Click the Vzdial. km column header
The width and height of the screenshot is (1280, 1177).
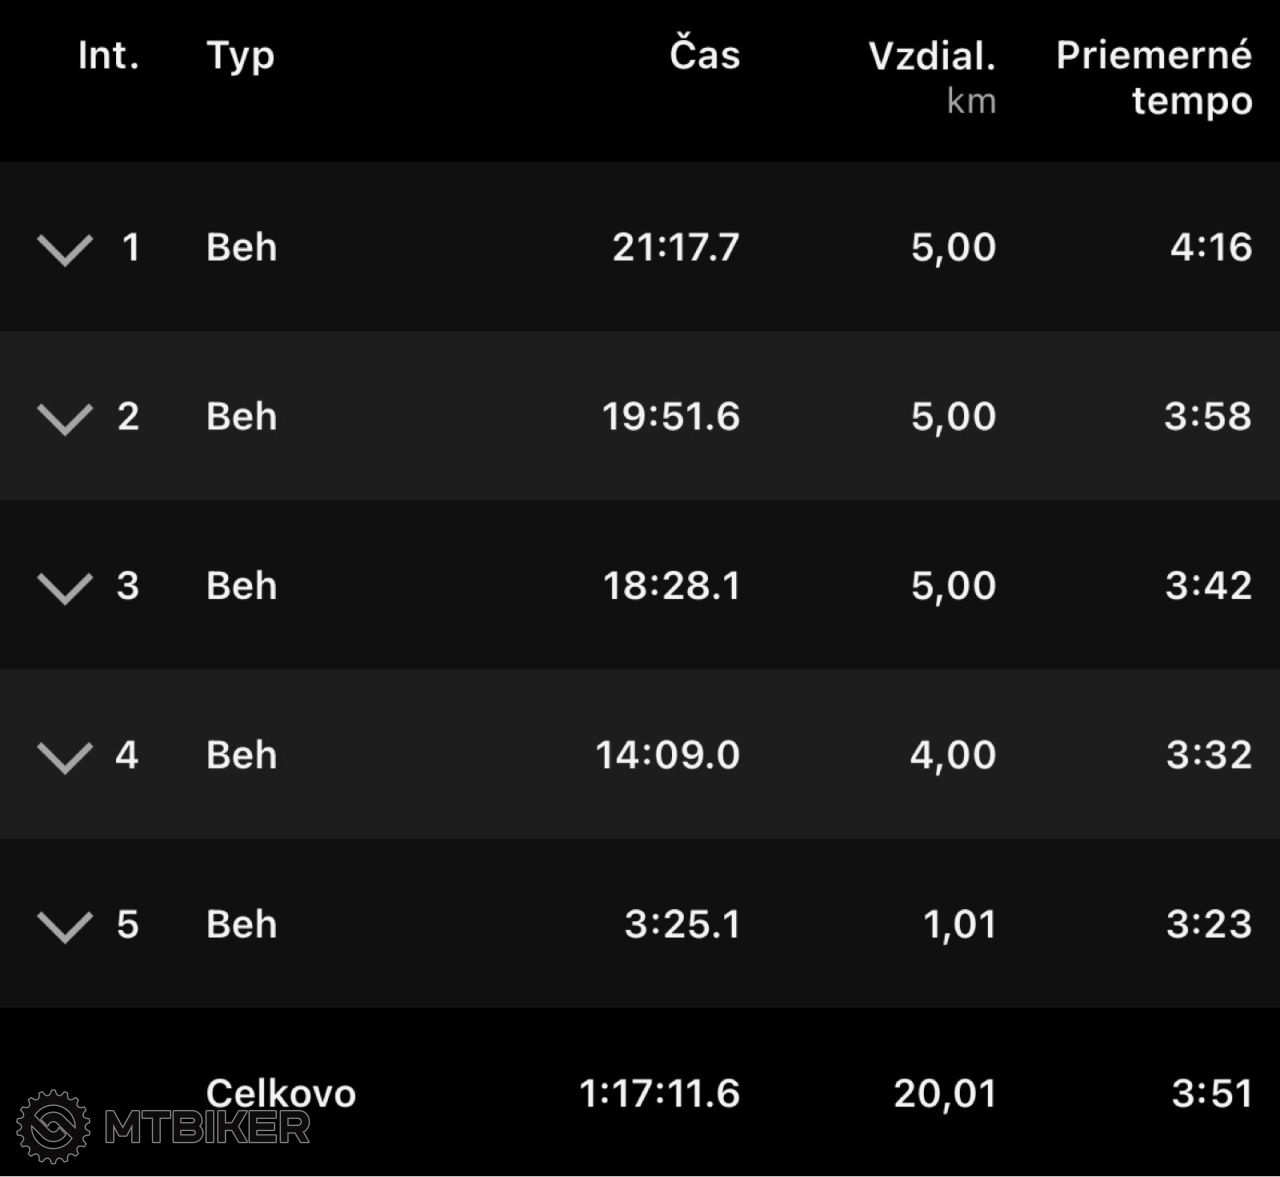(x=932, y=76)
